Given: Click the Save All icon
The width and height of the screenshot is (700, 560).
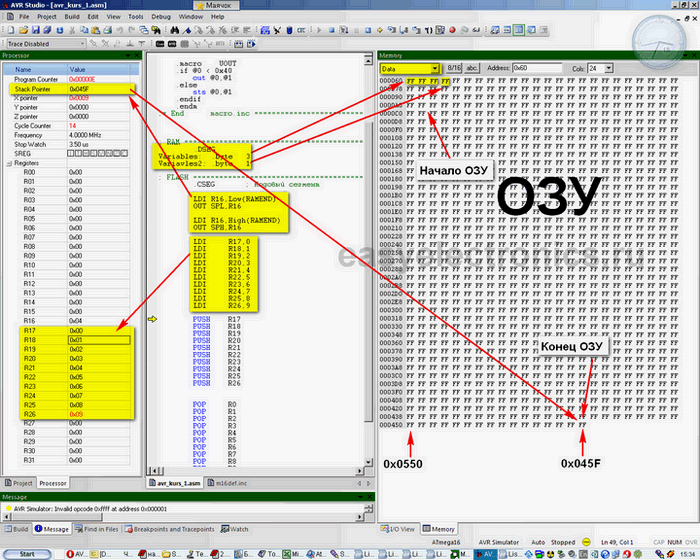Looking at the screenshot, I should point(47,30).
